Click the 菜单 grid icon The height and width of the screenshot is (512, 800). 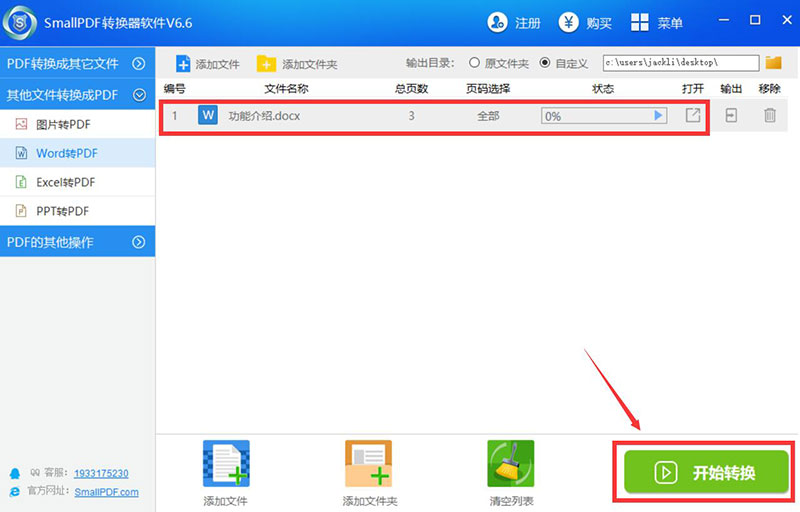point(639,22)
